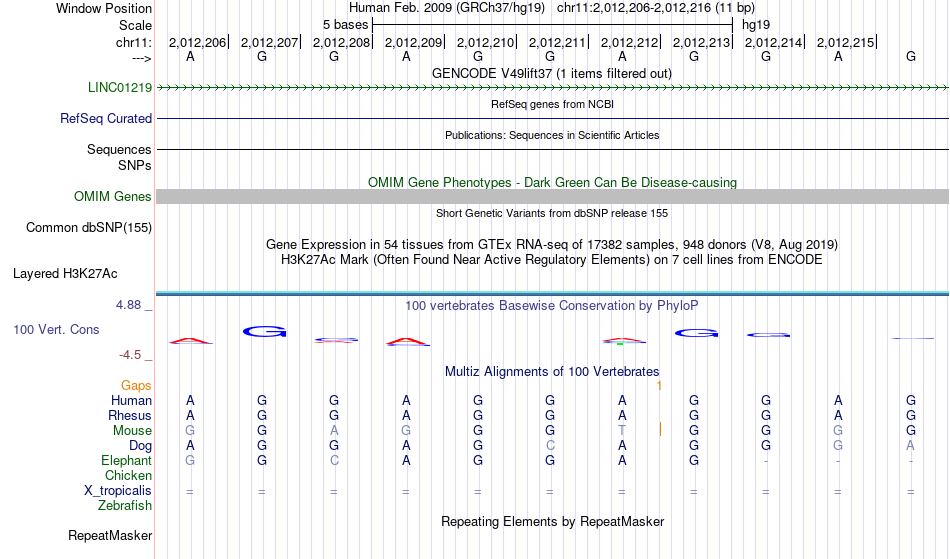950x559 pixels.
Task: Click the red A logo under 2,012,206
Action: click(191, 341)
